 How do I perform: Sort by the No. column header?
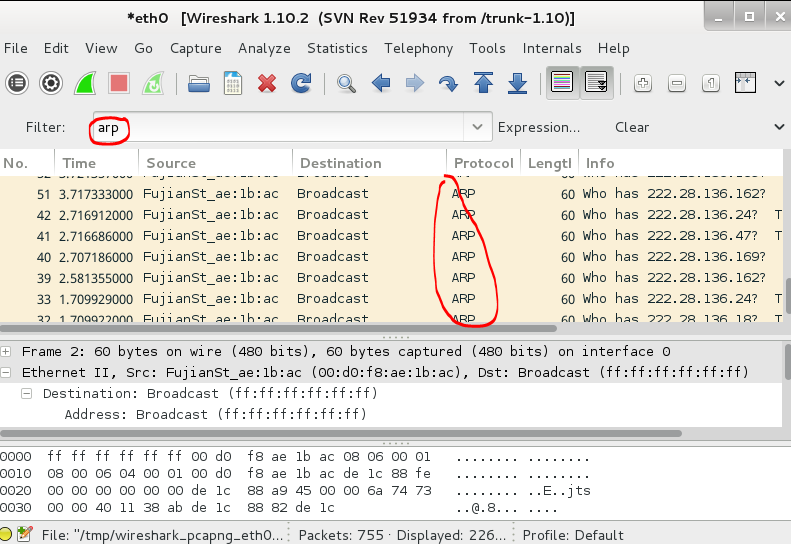pyautogui.click(x=27, y=163)
